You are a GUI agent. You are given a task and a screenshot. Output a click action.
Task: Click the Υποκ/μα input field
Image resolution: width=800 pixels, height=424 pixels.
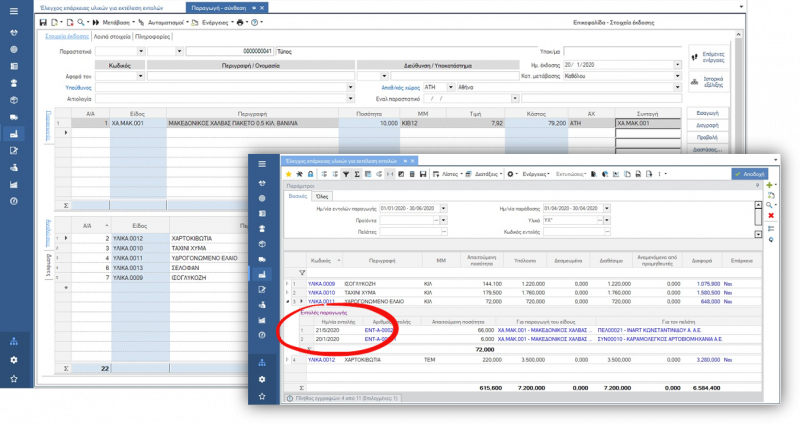click(x=622, y=52)
